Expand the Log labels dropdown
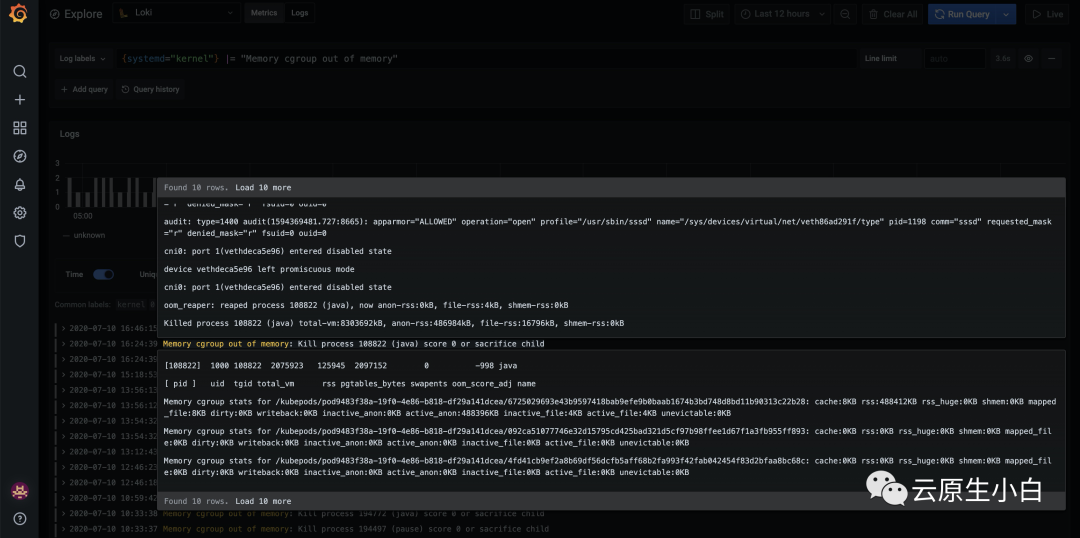Image resolution: width=1080 pixels, height=538 pixels. pos(82,59)
